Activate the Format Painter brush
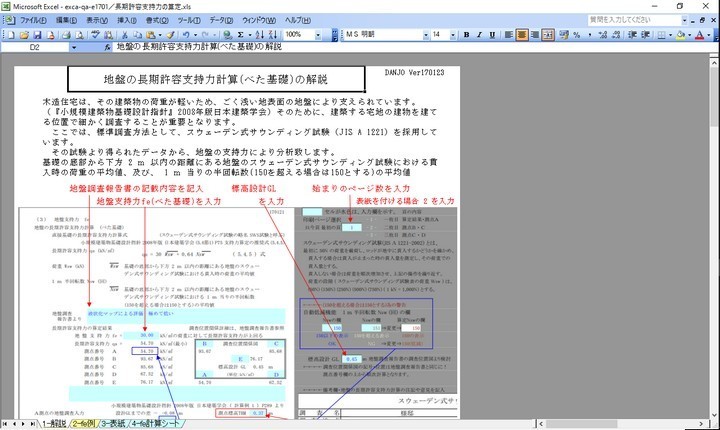720x430 pixels. point(170,35)
